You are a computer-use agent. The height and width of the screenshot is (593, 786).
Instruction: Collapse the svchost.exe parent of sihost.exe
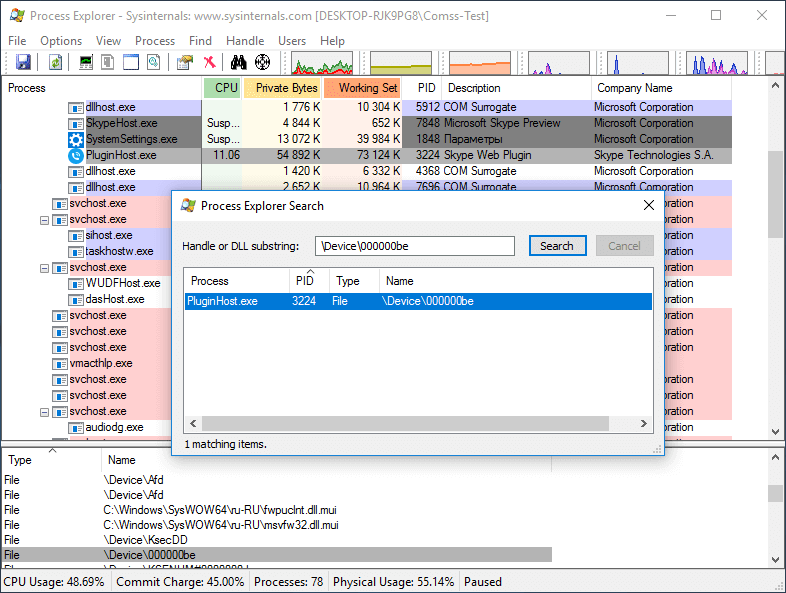(45, 220)
